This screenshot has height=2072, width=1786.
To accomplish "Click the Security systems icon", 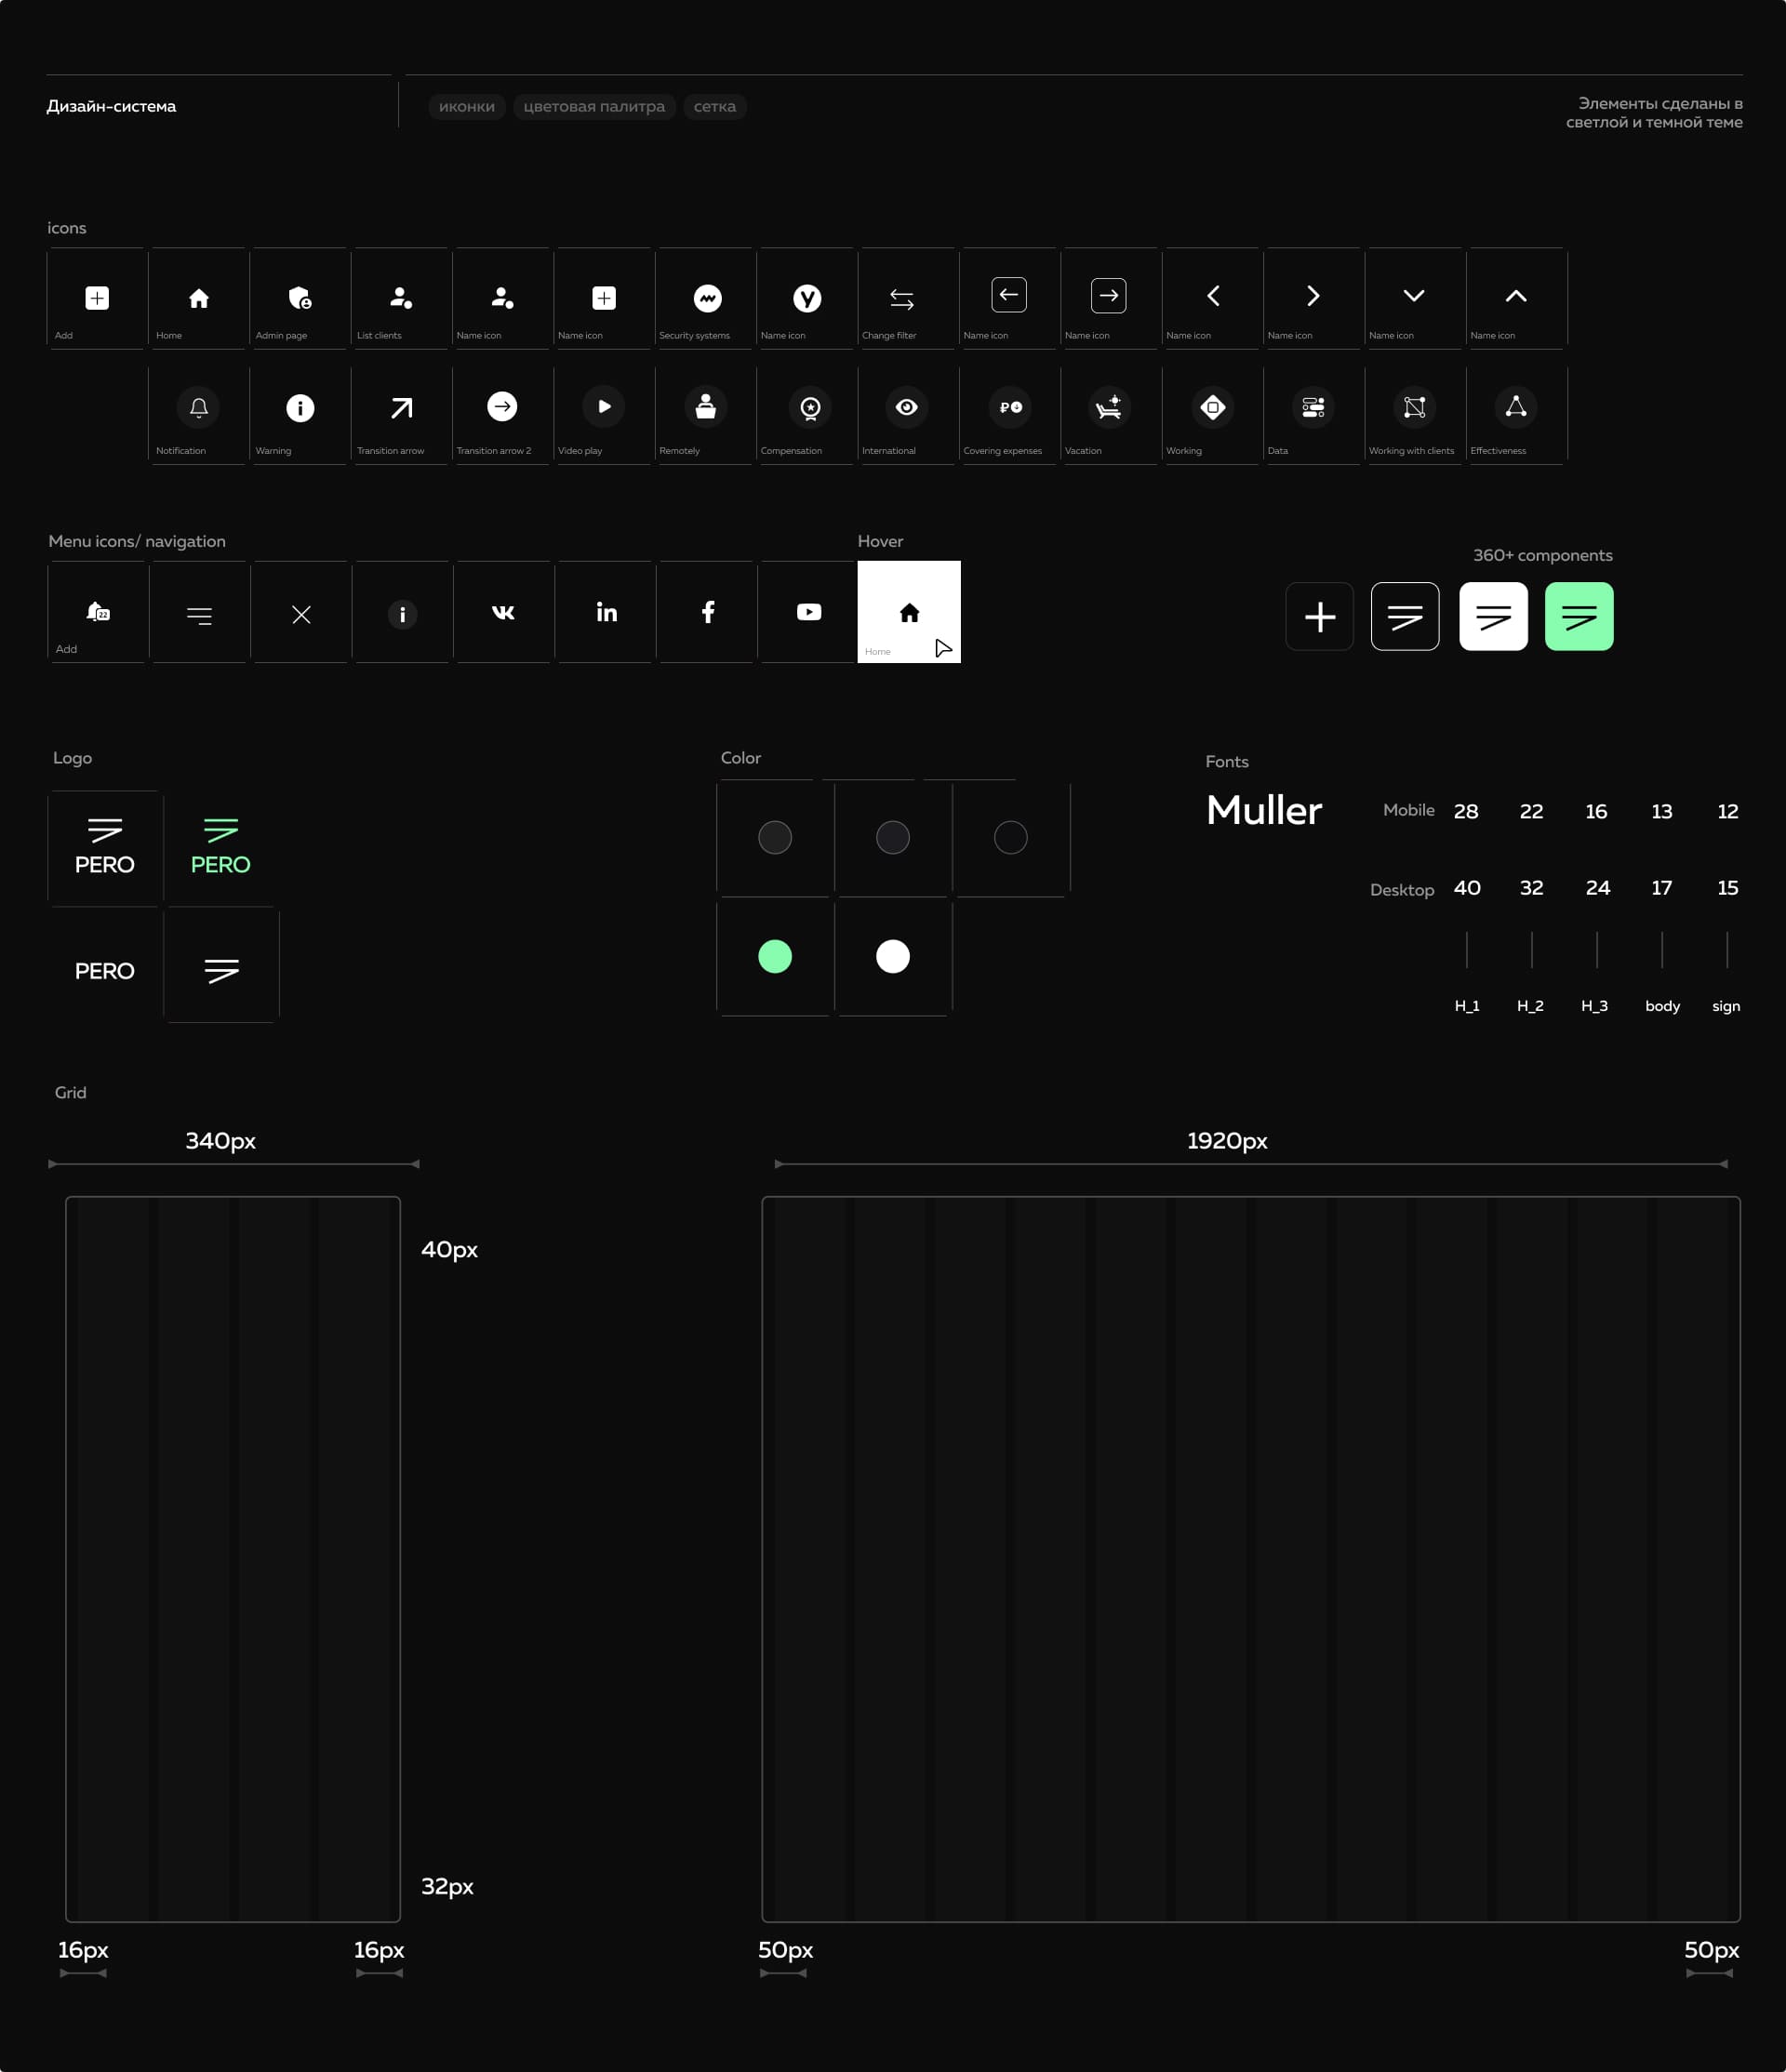I will coord(707,298).
